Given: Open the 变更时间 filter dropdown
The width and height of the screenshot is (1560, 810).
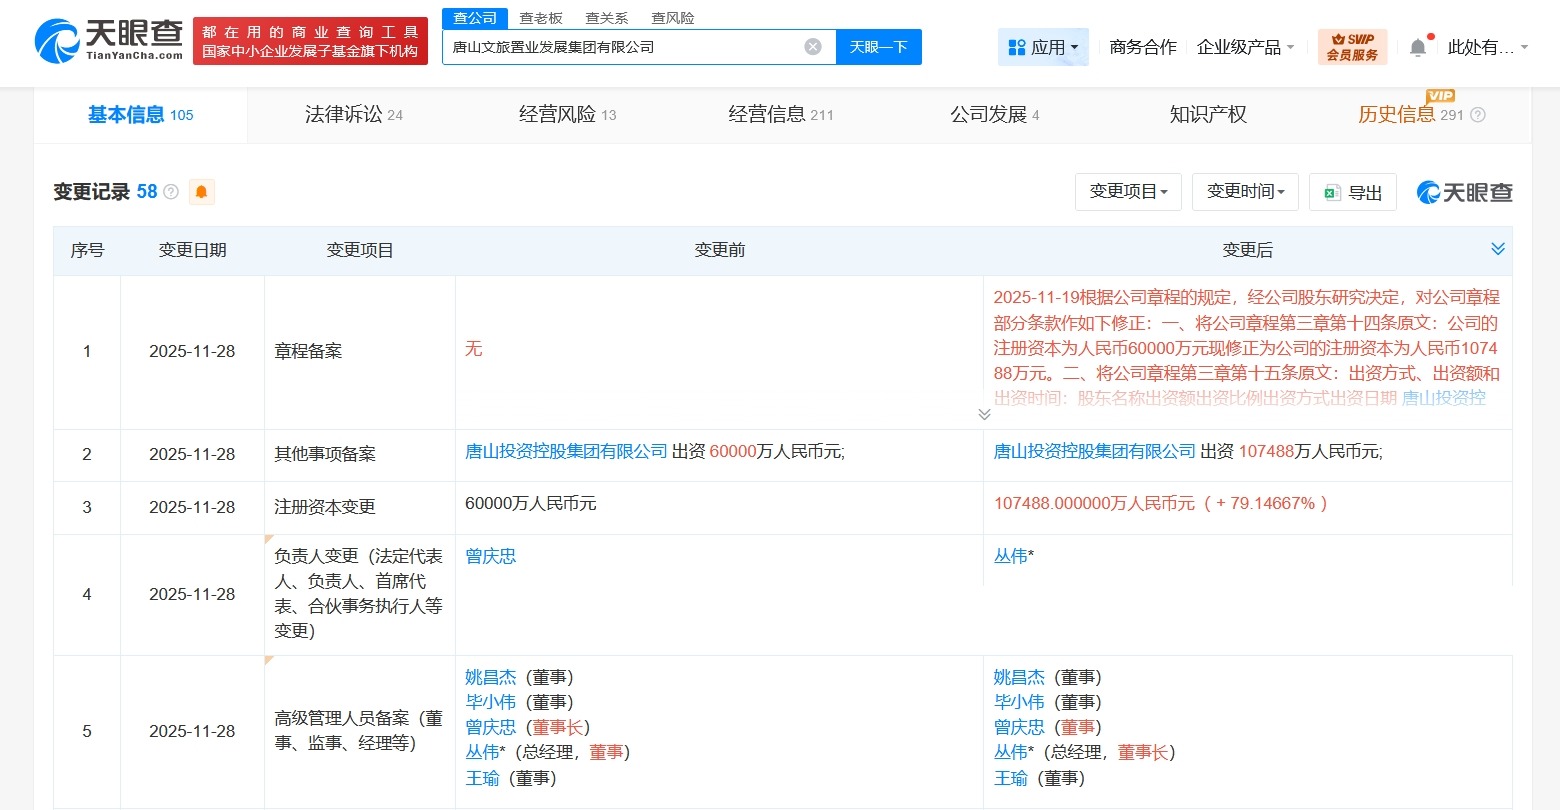Looking at the screenshot, I should (1245, 191).
